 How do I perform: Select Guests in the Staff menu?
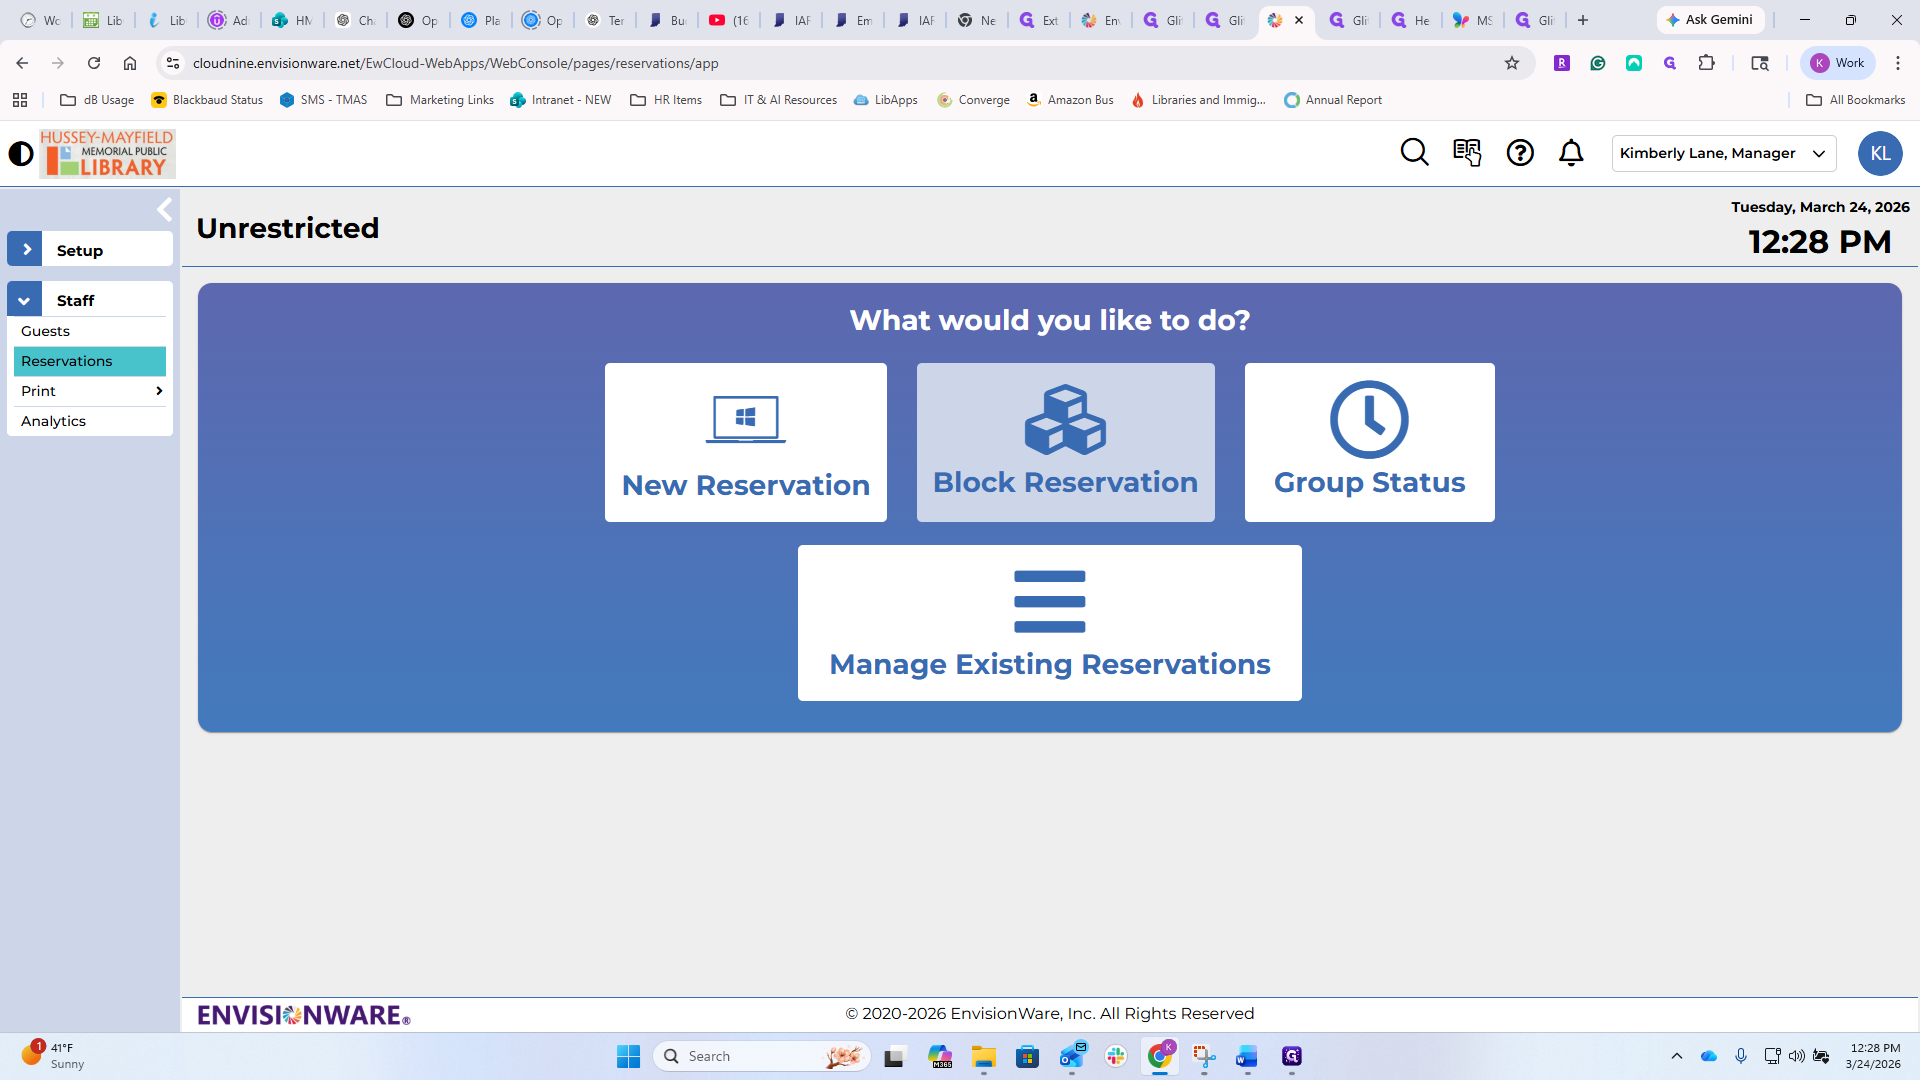pyautogui.click(x=46, y=331)
